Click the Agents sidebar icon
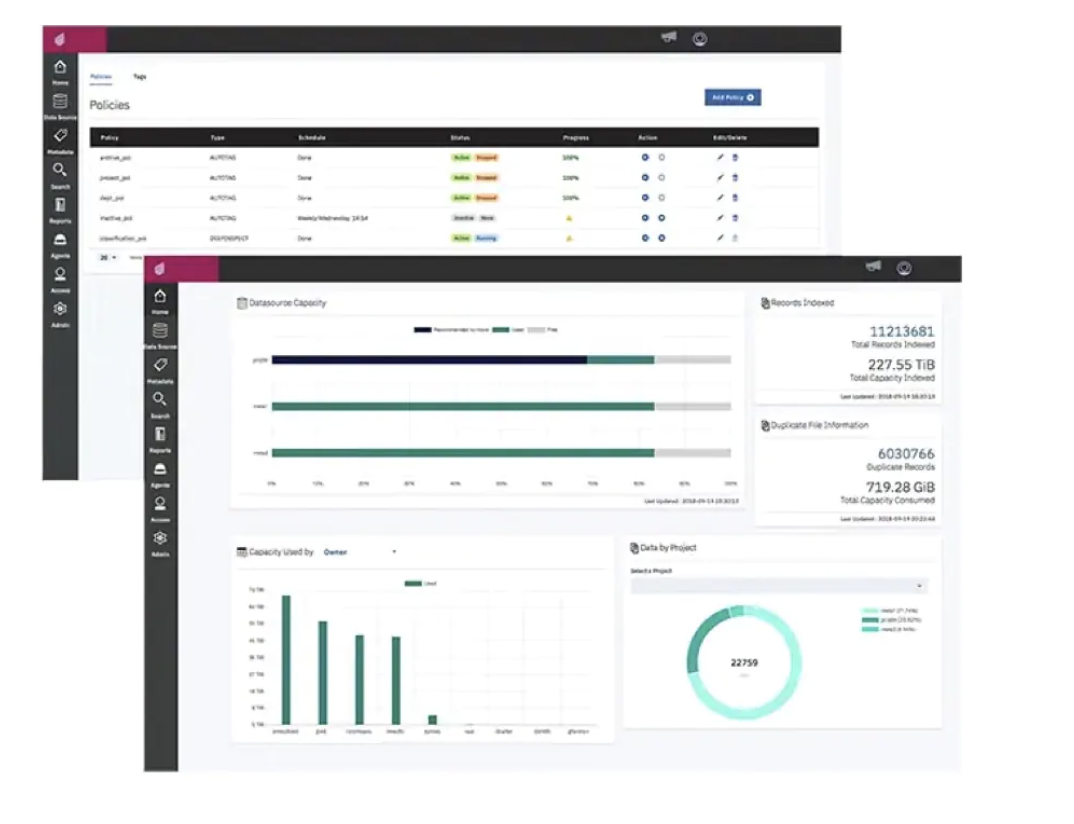The image size is (1074, 824). tap(161, 470)
